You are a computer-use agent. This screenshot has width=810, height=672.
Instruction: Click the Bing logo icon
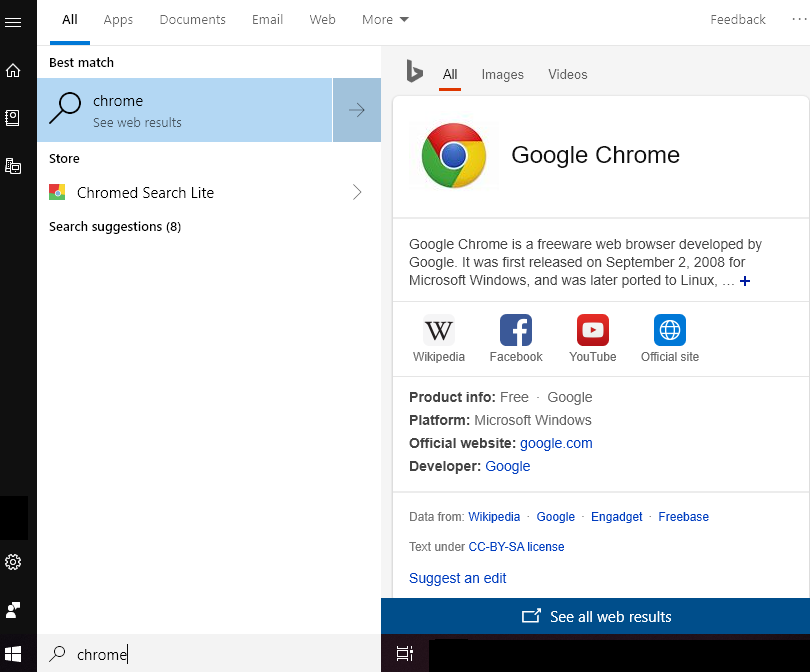(x=414, y=71)
